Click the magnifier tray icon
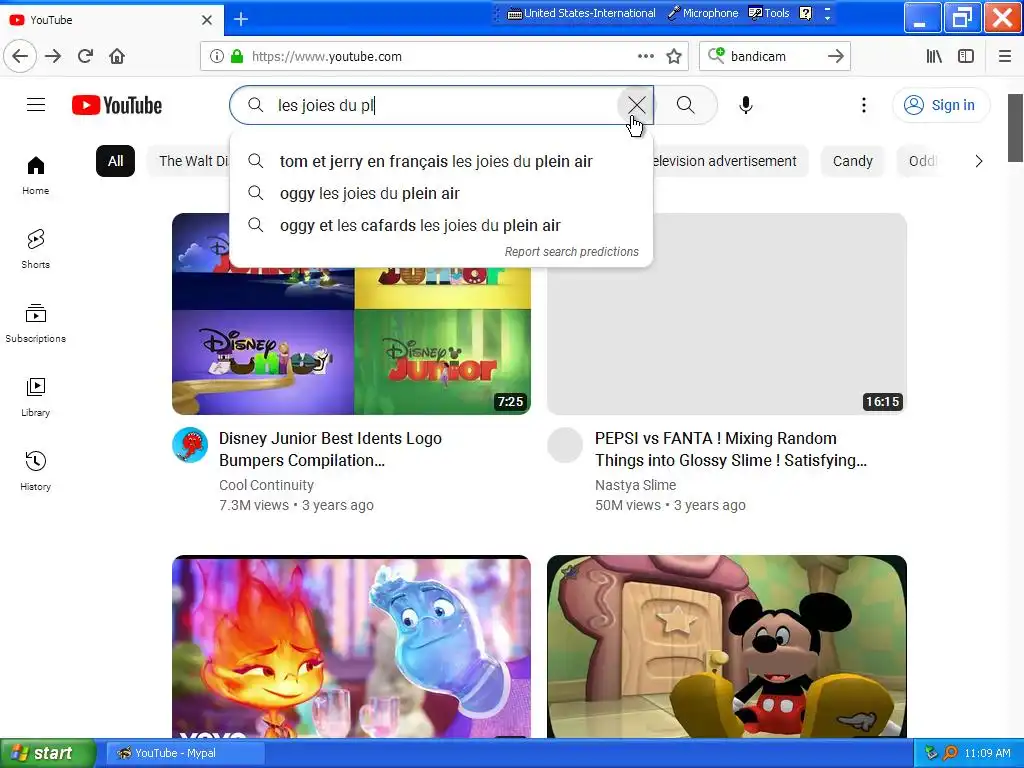The image size is (1024, 768). pyautogui.click(x=950, y=754)
